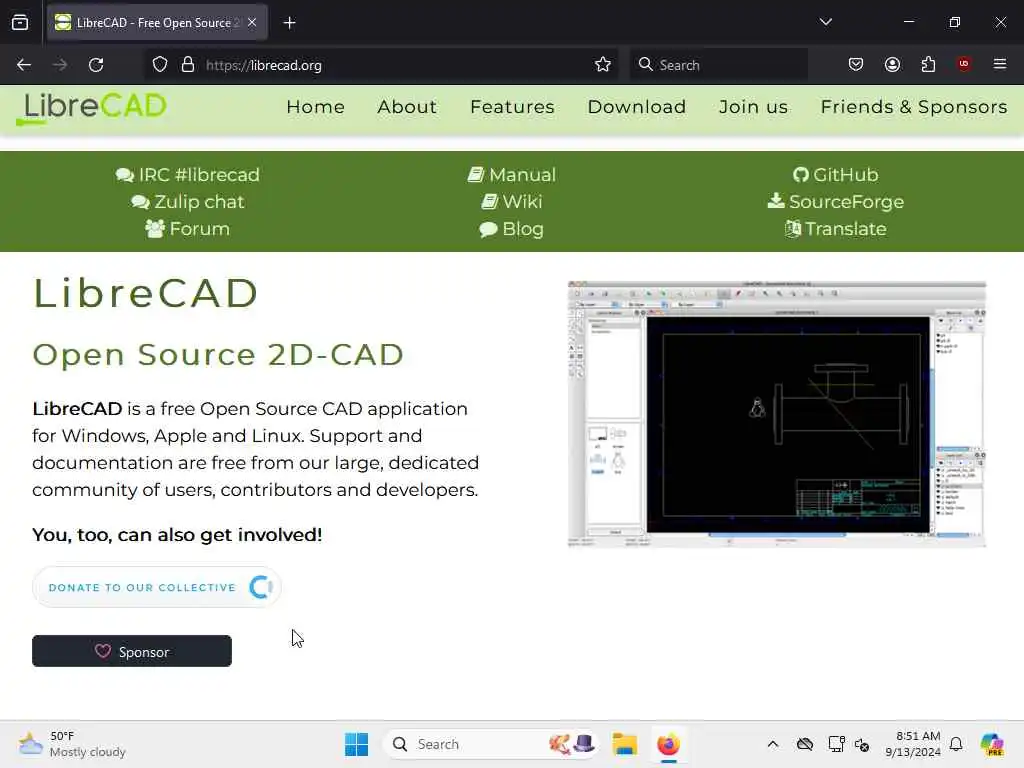Click the LibreCAD logo
Screen dimensions: 1024x768
92,108
